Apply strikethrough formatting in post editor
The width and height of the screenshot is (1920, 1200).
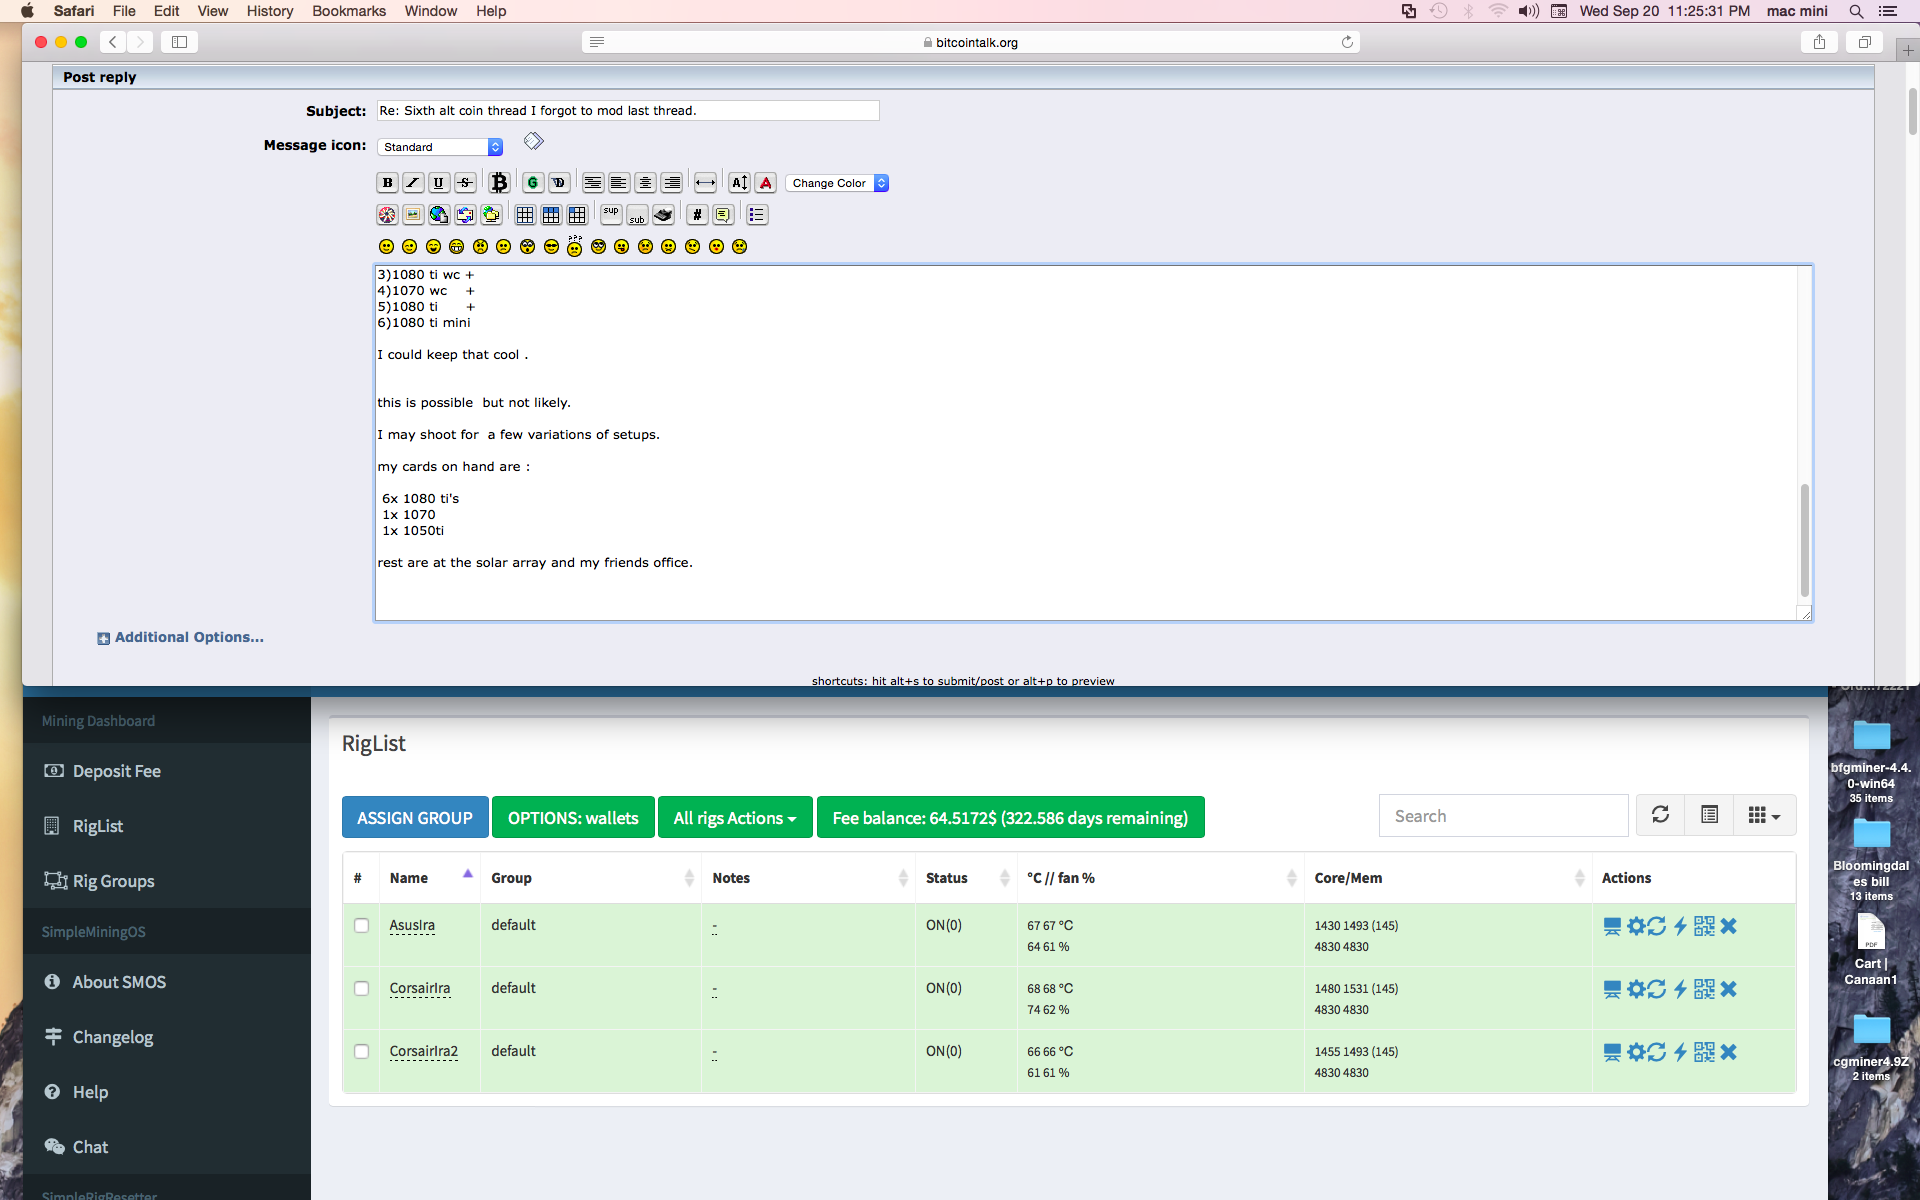465,183
